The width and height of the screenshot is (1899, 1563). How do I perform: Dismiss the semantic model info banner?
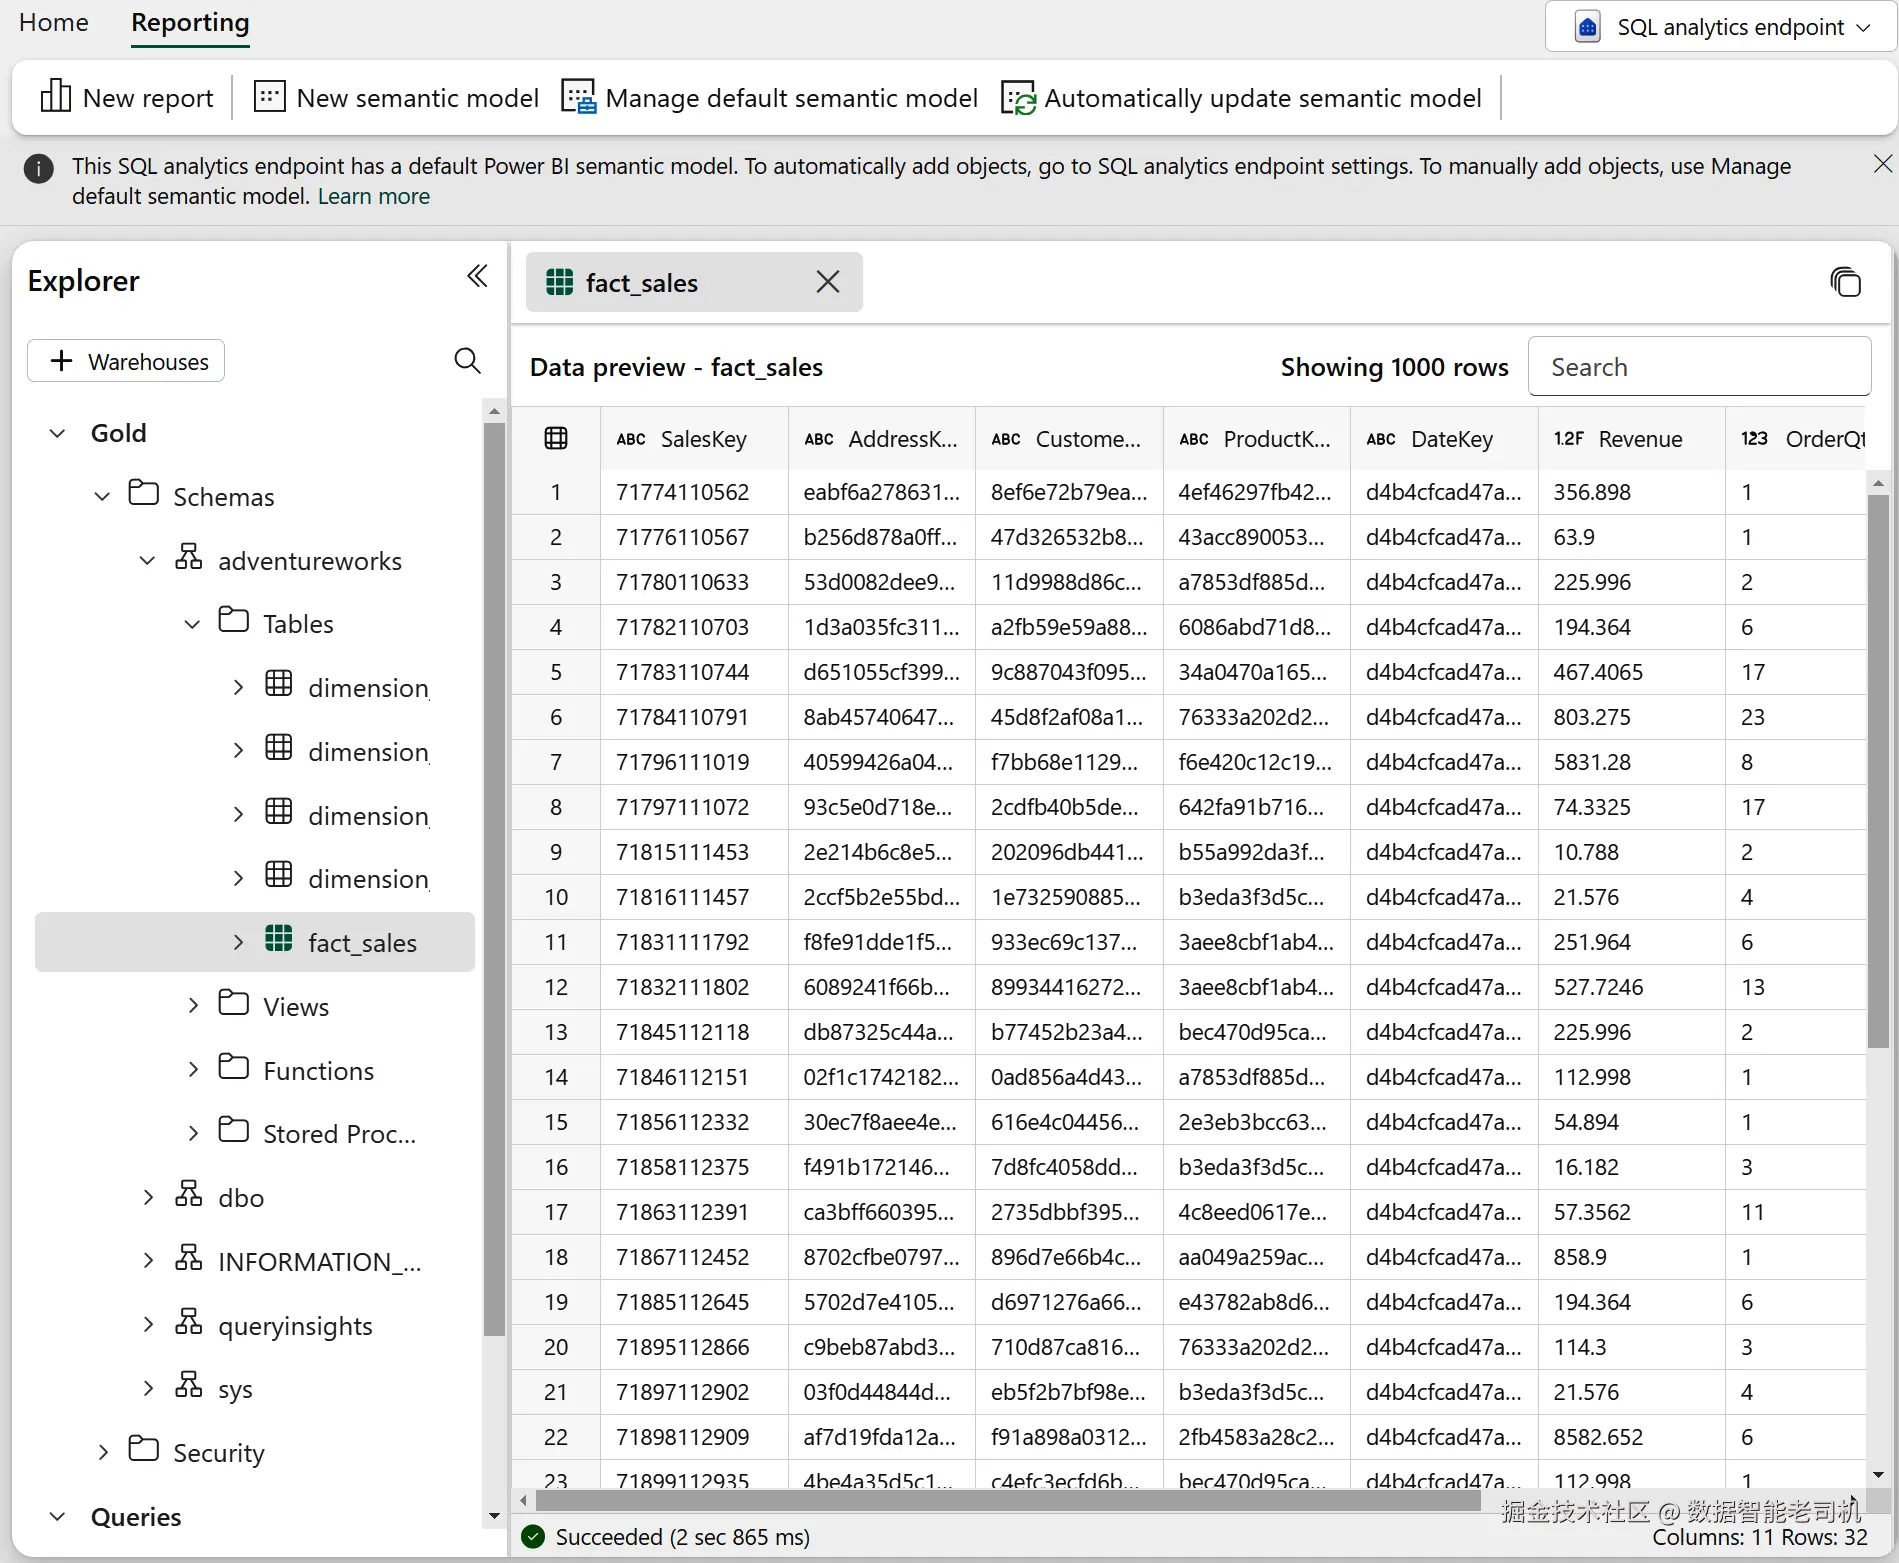[x=1882, y=164]
